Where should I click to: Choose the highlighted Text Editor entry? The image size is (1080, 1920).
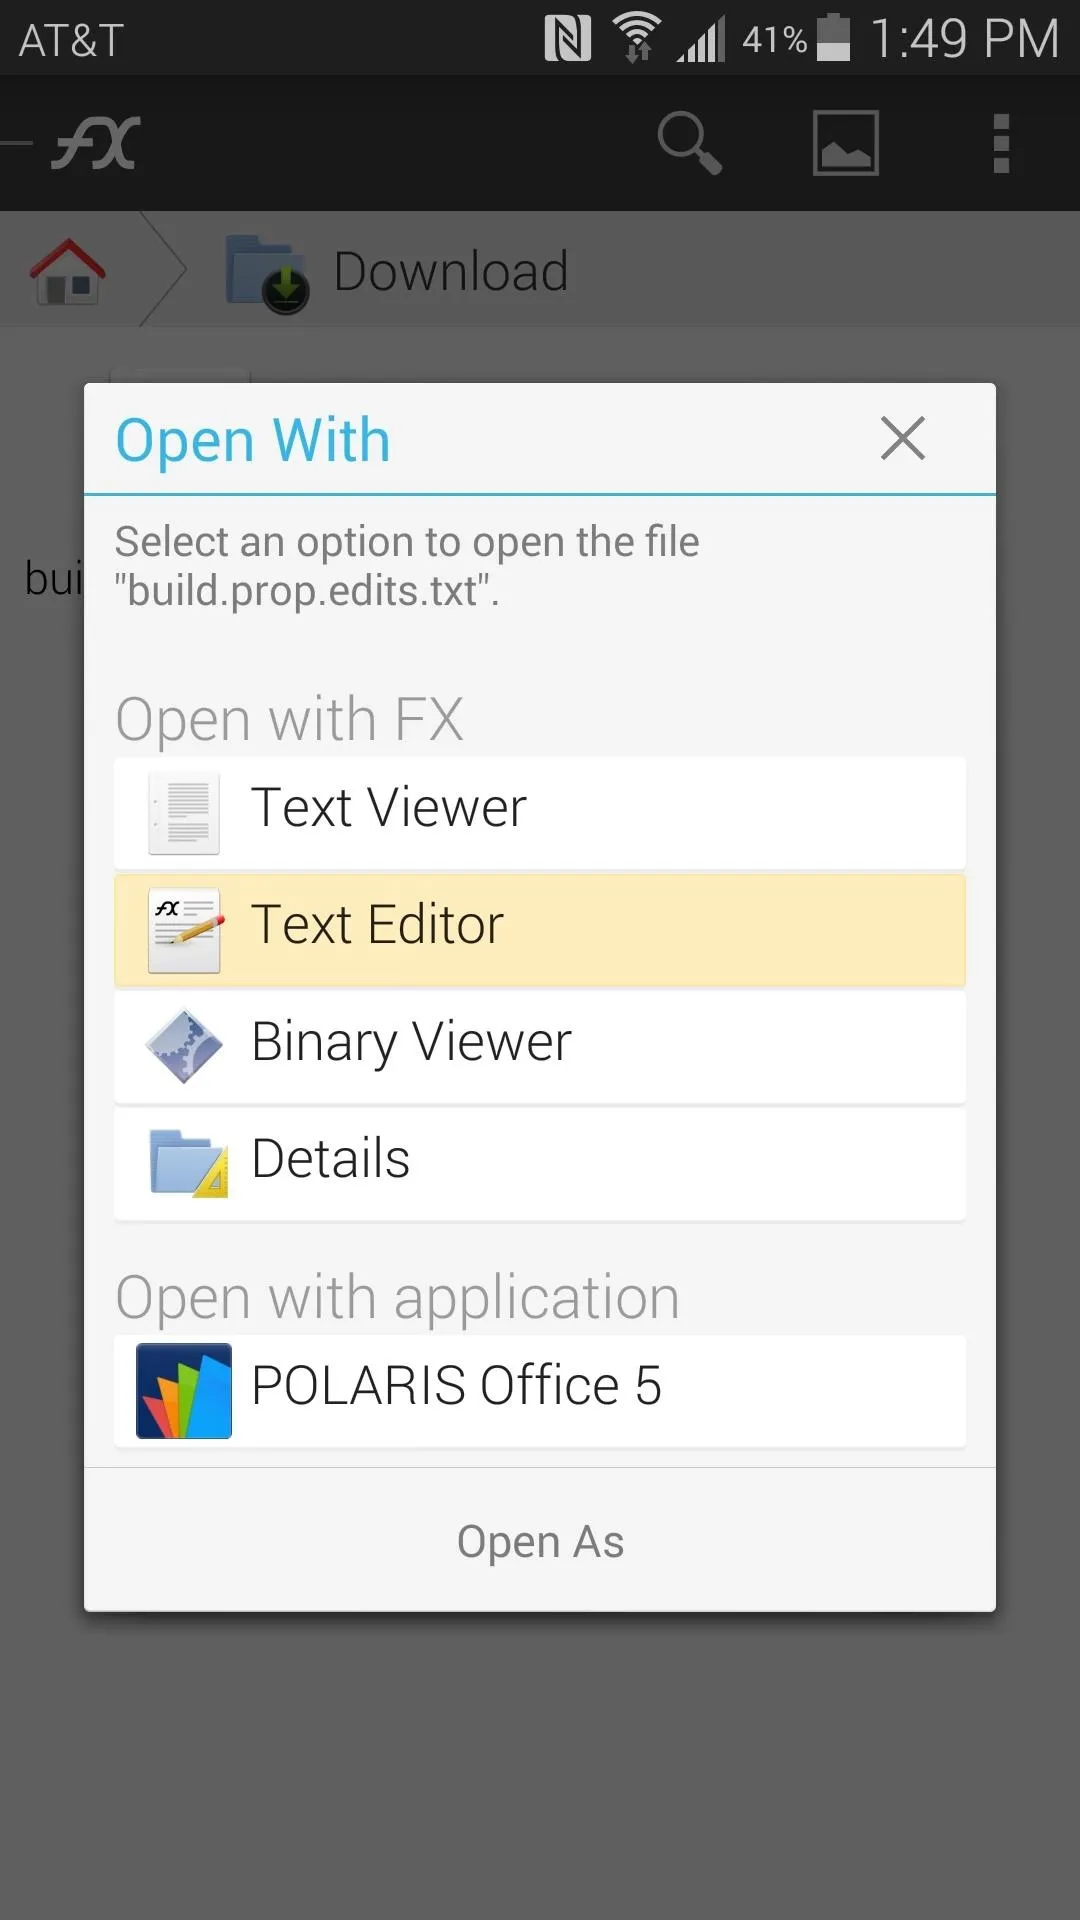tap(540, 930)
